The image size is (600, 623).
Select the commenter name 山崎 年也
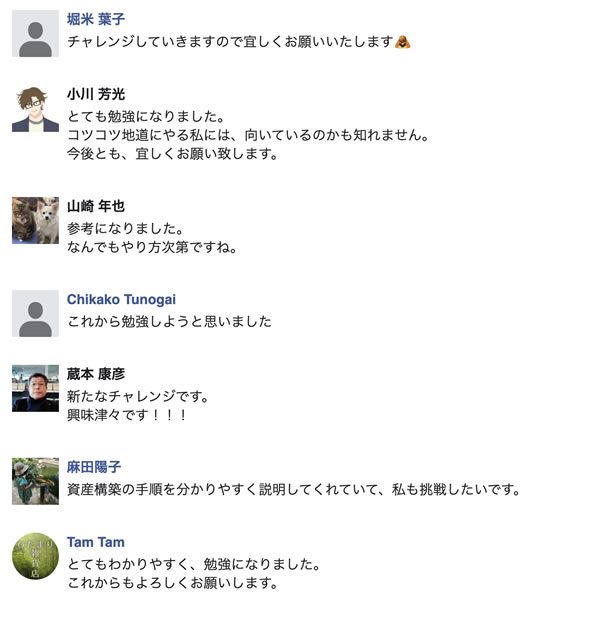click(96, 206)
